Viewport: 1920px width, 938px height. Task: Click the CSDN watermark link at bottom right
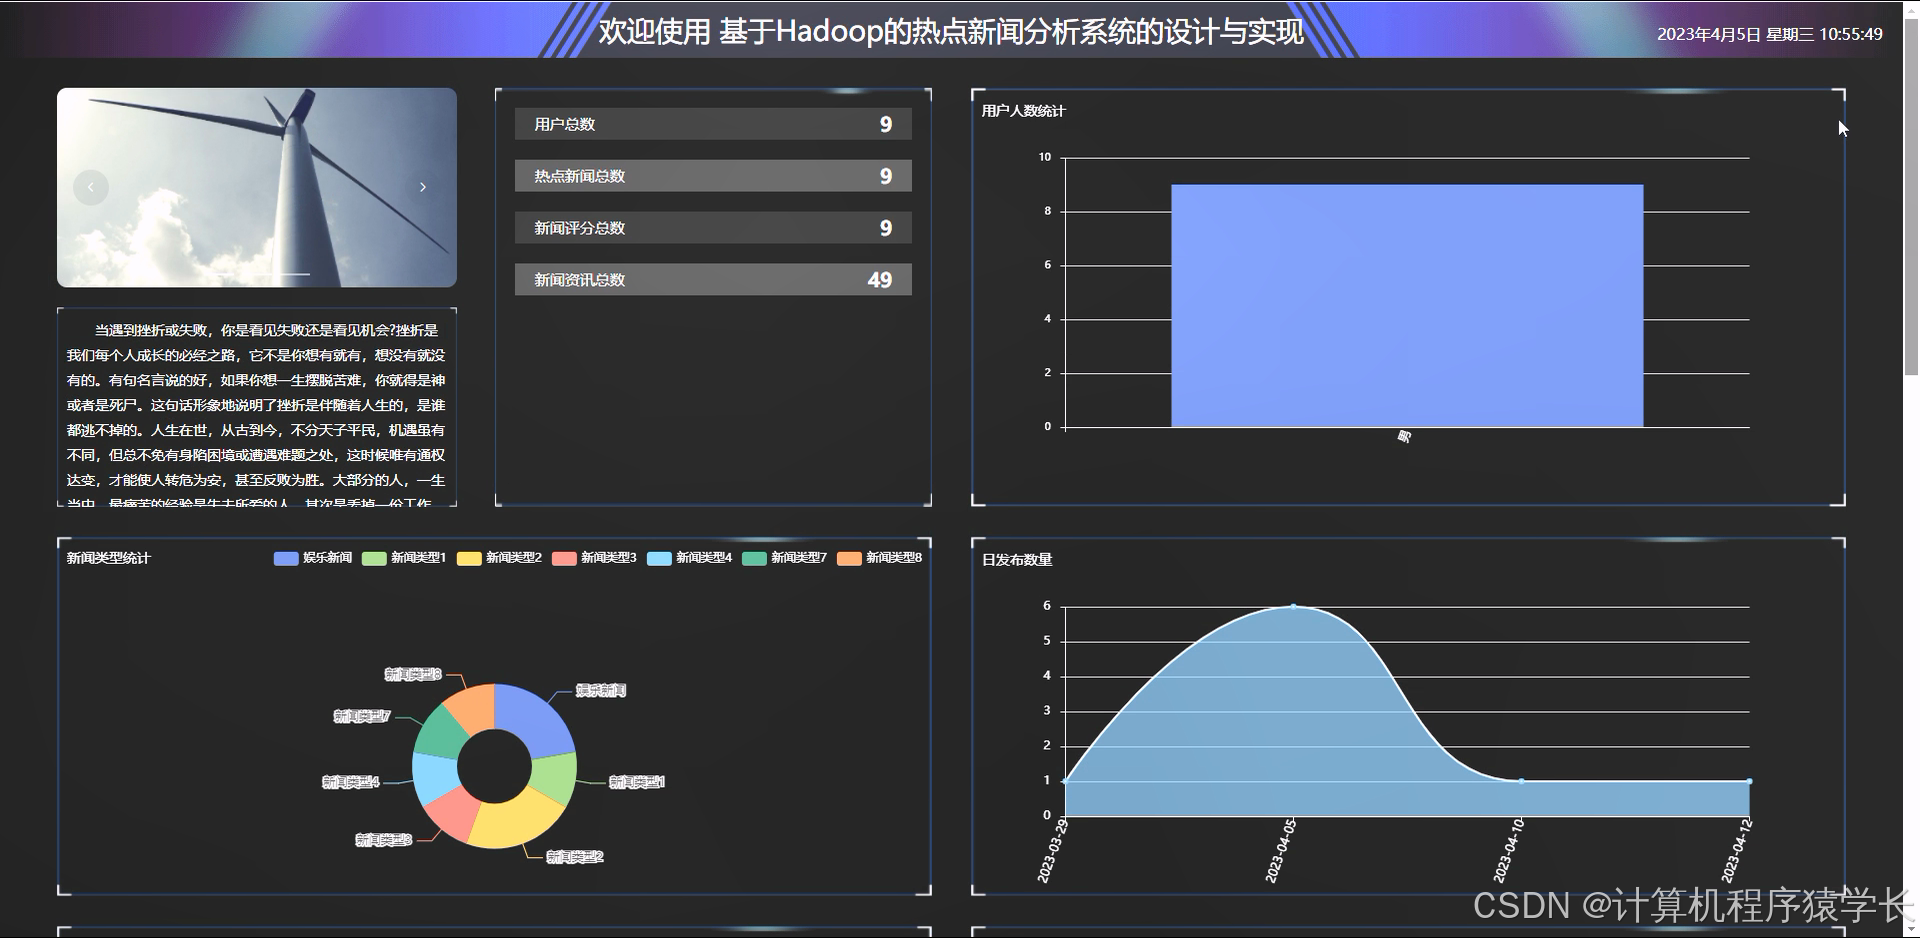[1688, 903]
